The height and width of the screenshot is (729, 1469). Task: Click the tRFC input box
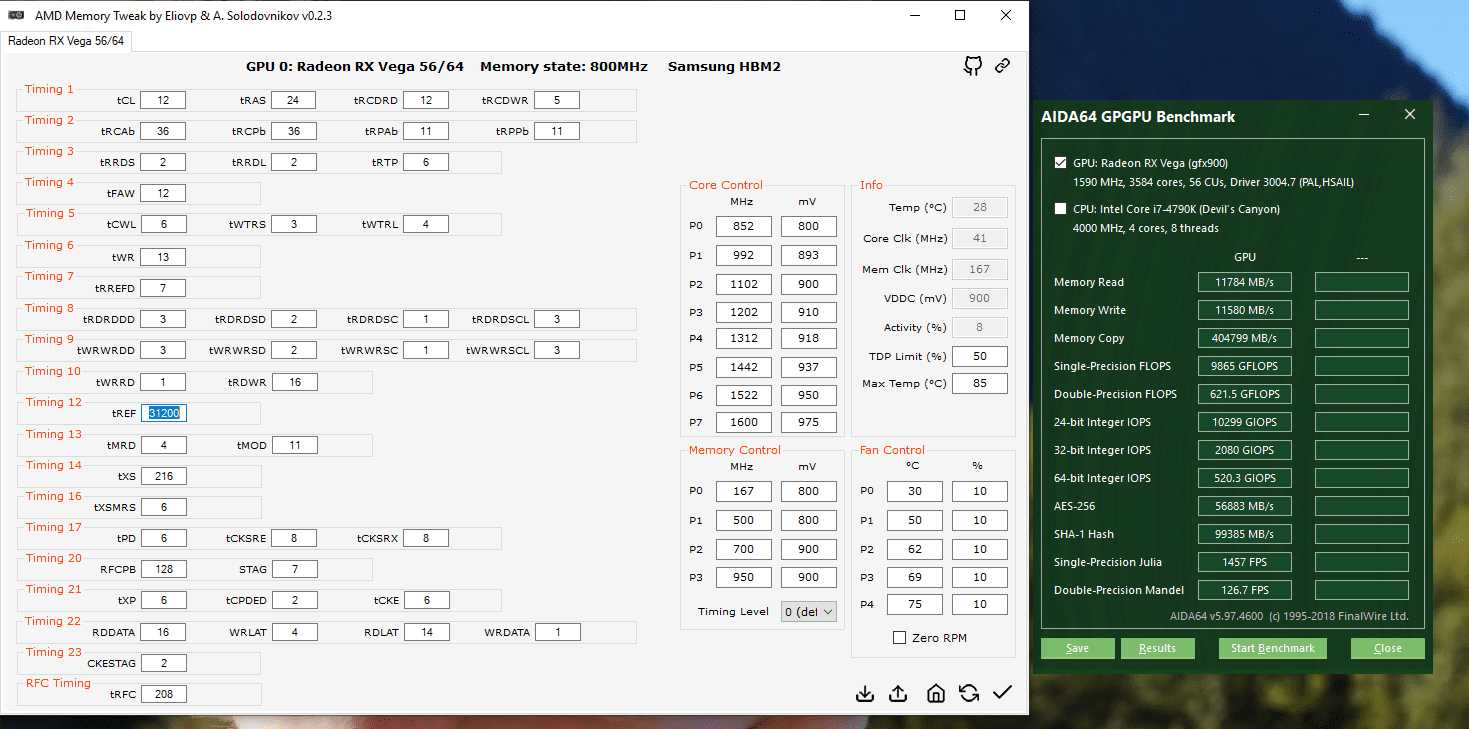coord(163,694)
